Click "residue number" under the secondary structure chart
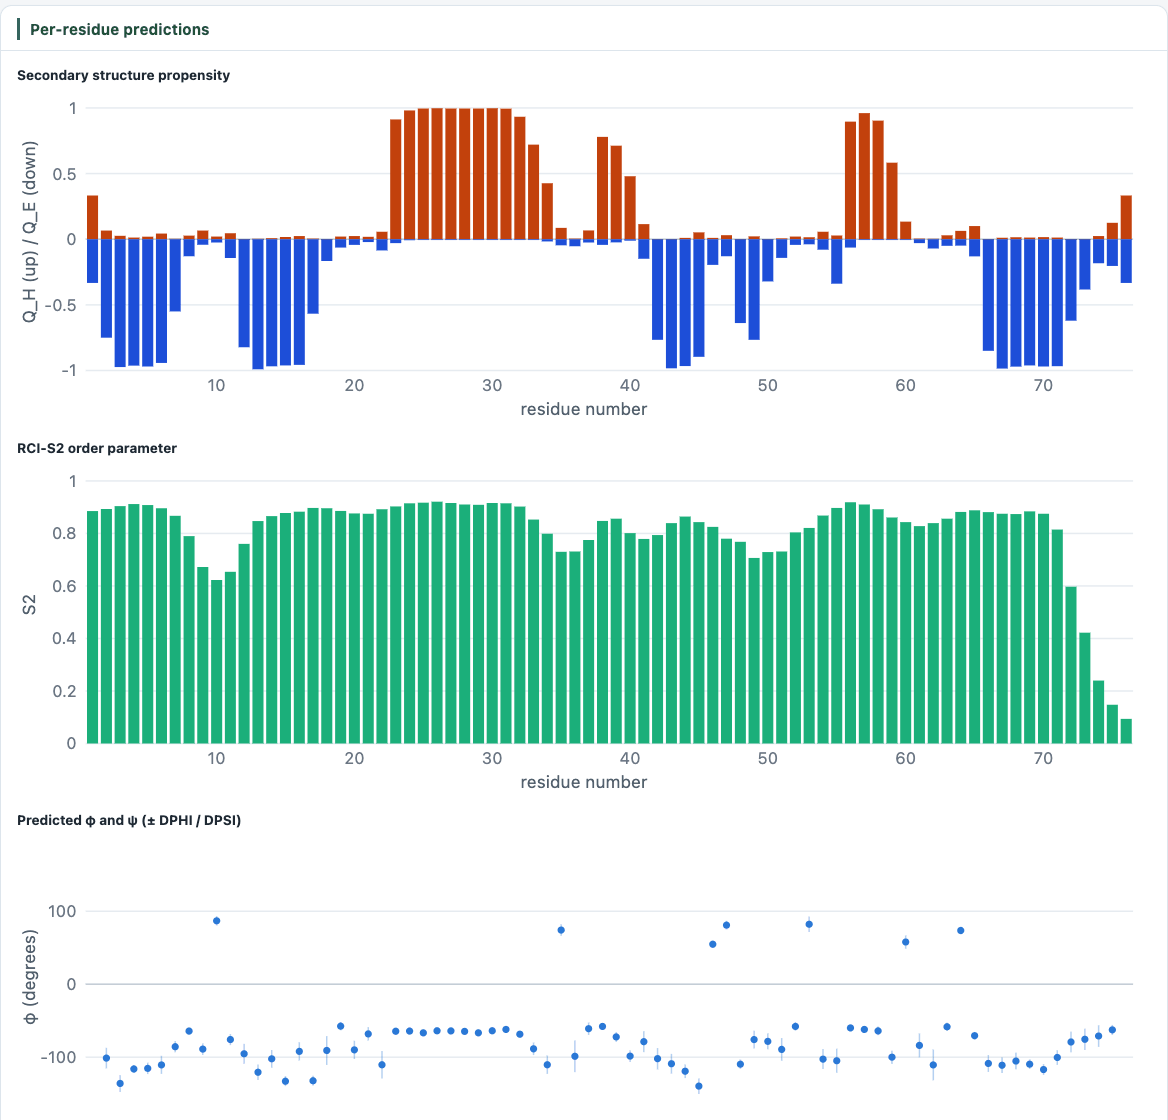1168x1120 pixels. click(583, 409)
